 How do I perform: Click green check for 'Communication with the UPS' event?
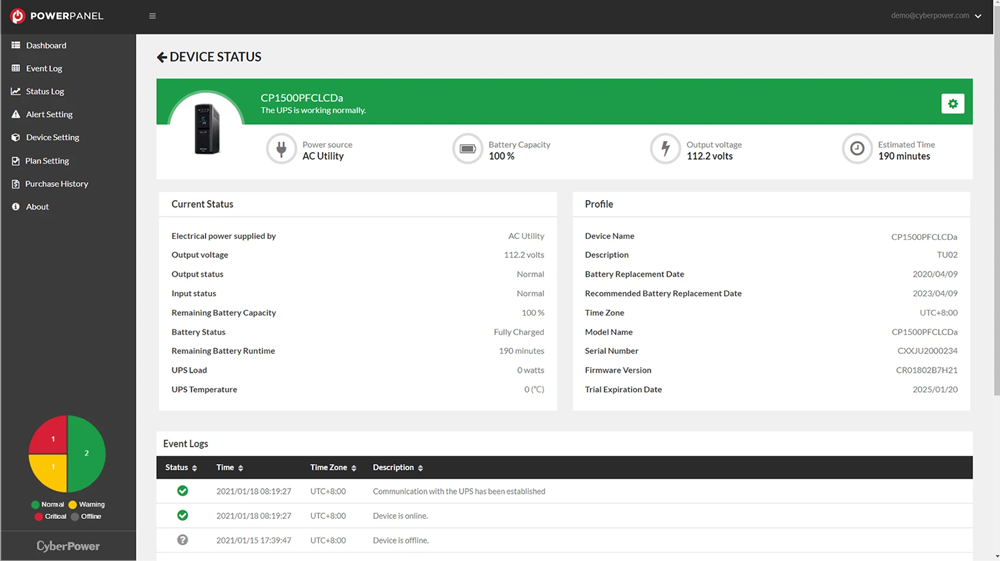[x=182, y=491]
